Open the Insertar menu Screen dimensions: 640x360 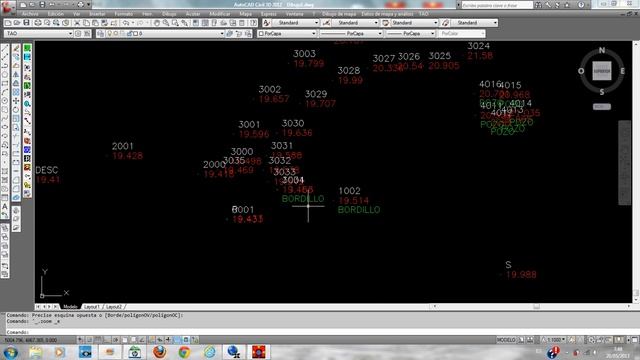tap(97, 14)
